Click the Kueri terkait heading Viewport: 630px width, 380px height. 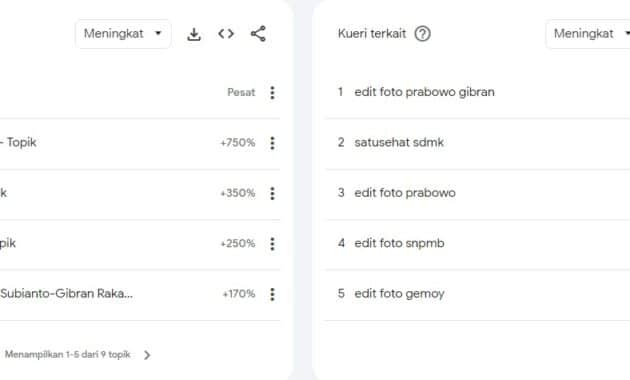coord(372,34)
